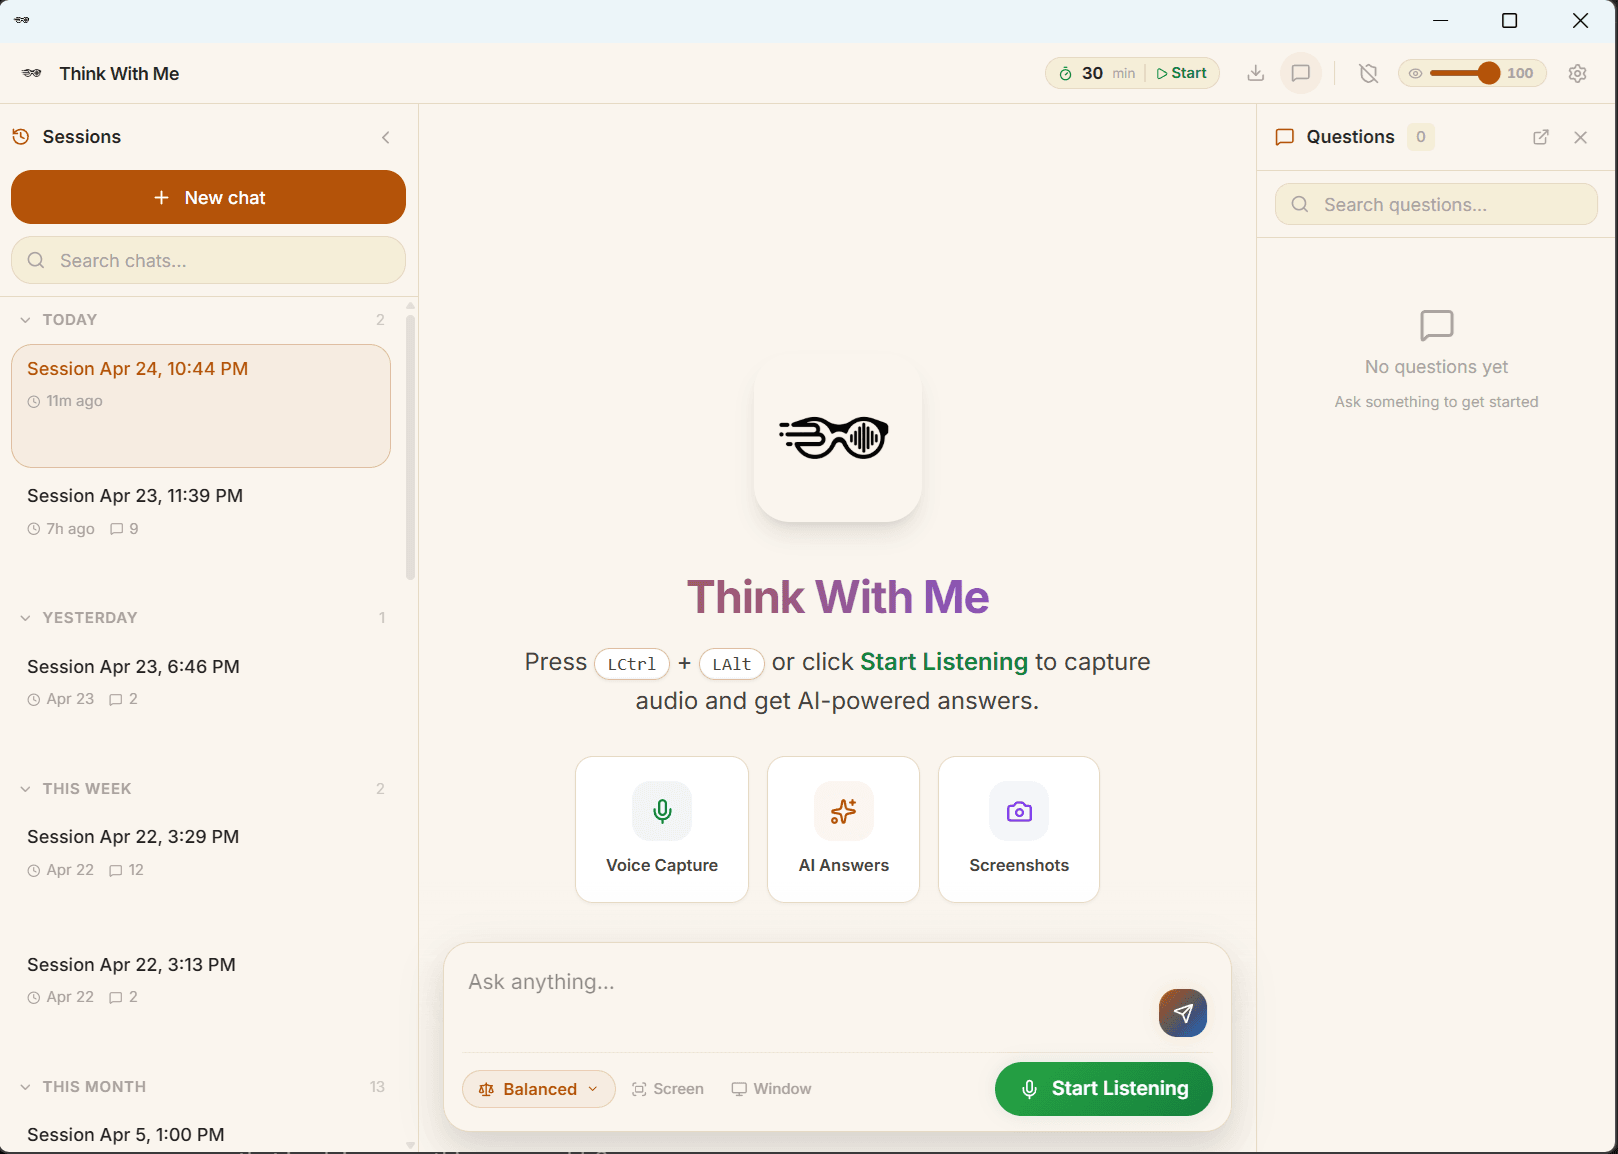
Task: Click the Start Listening button
Action: click(x=1104, y=1089)
